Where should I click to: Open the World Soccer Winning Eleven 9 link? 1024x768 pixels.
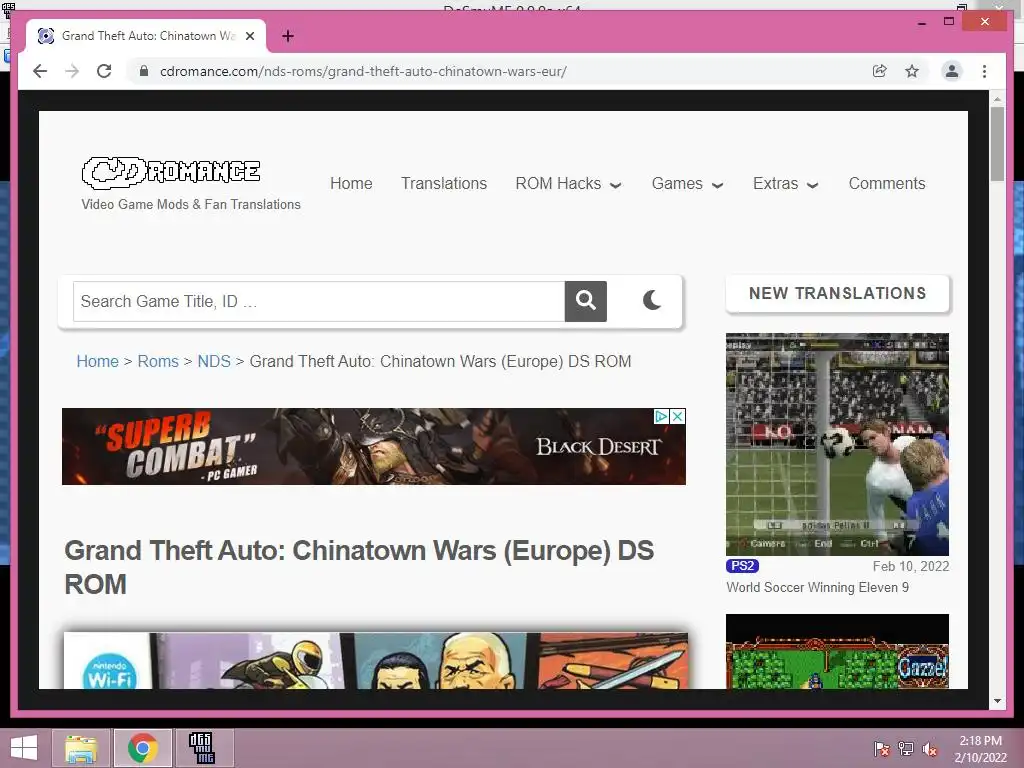coord(818,587)
